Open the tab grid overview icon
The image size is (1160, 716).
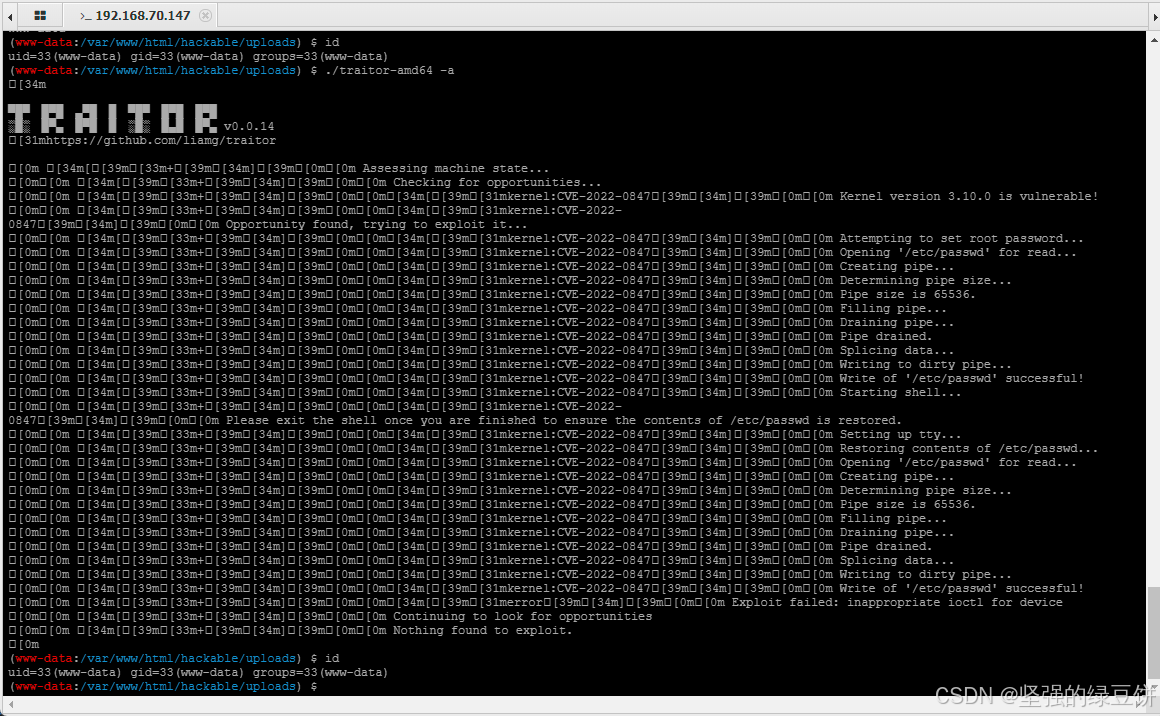point(40,15)
